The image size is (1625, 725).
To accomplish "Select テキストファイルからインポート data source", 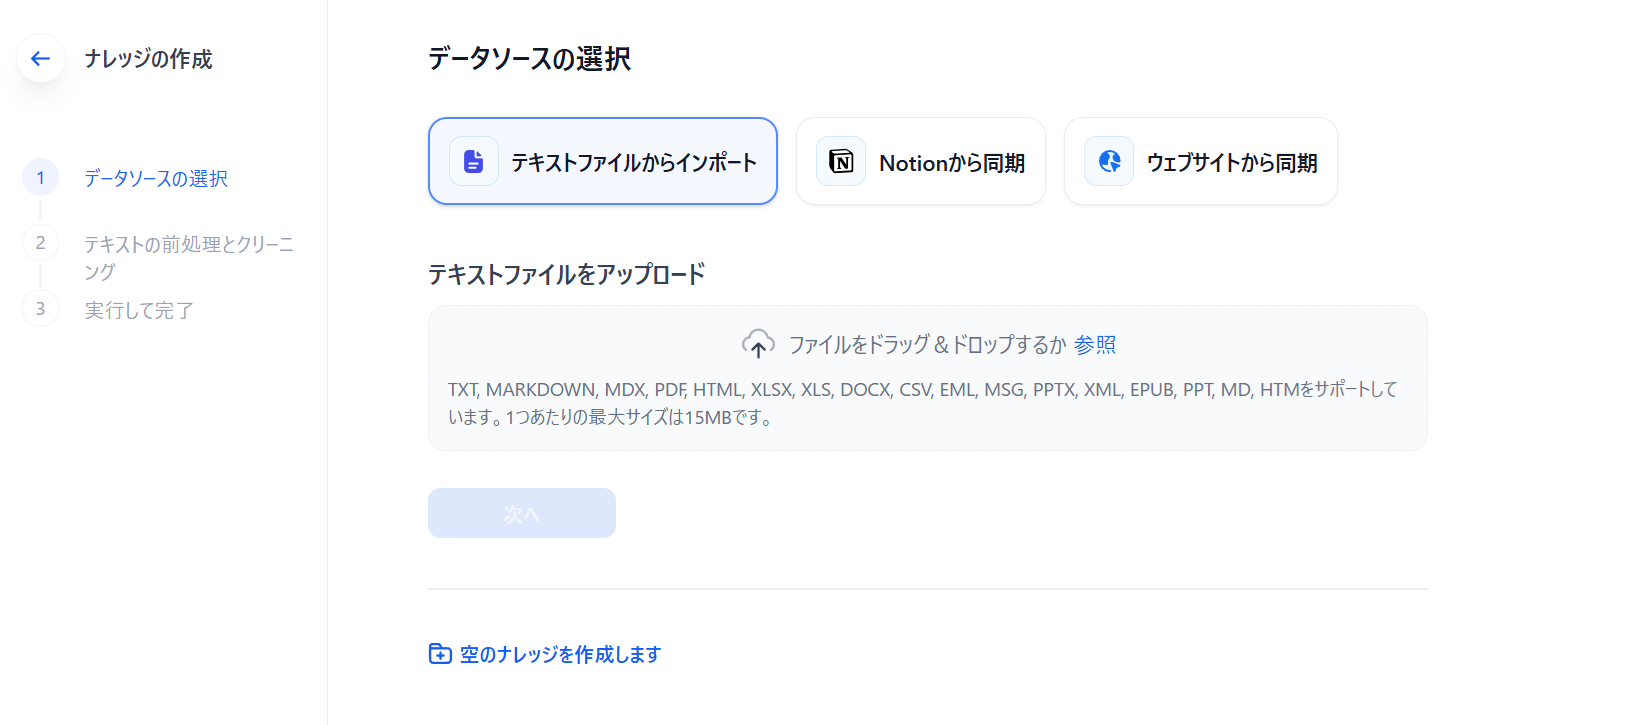I will pyautogui.click(x=603, y=161).
